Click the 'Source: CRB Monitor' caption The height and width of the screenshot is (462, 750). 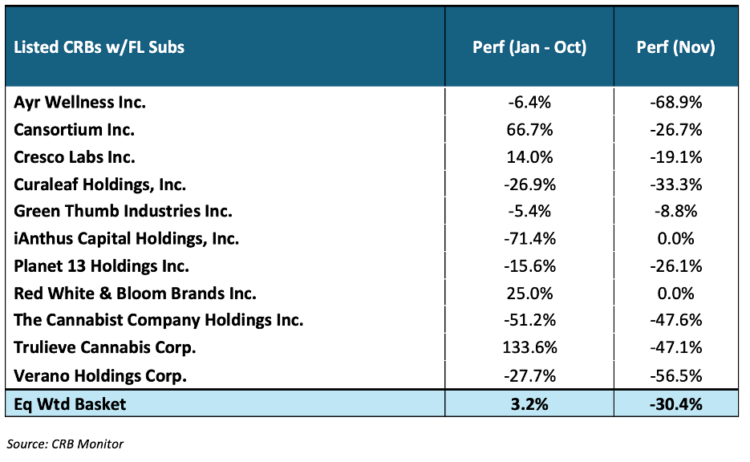tap(67, 441)
